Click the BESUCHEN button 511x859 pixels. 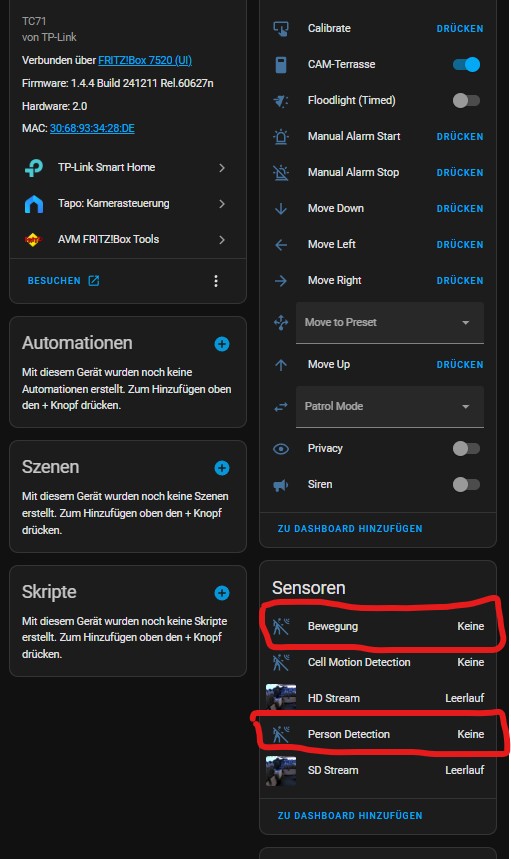64,281
